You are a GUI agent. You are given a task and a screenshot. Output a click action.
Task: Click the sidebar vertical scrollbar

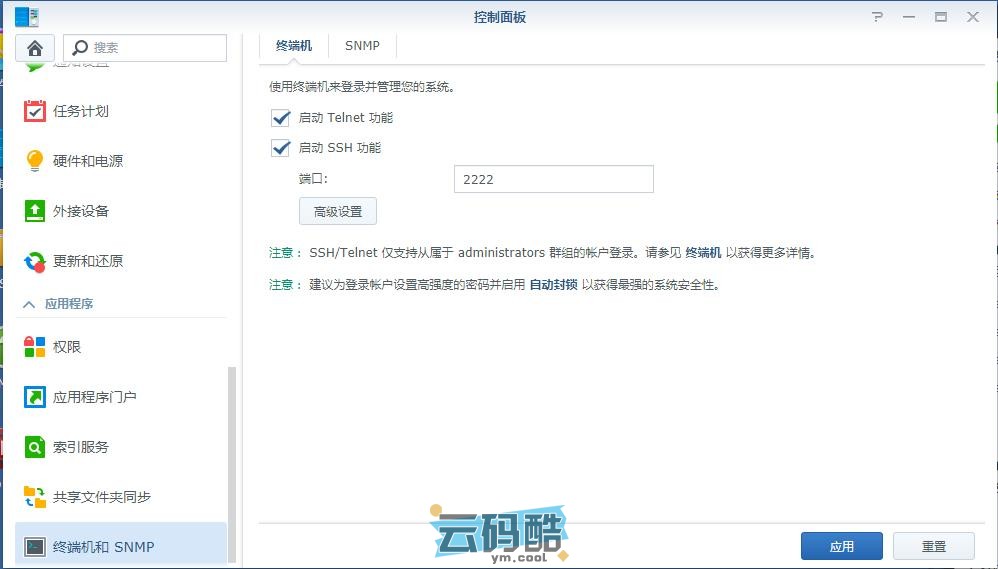point(233,460)
